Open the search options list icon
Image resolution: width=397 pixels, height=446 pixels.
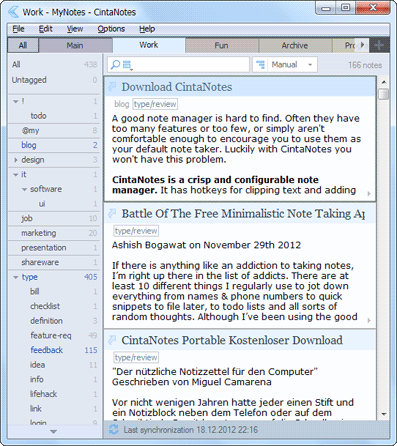[x=128, y=65]
